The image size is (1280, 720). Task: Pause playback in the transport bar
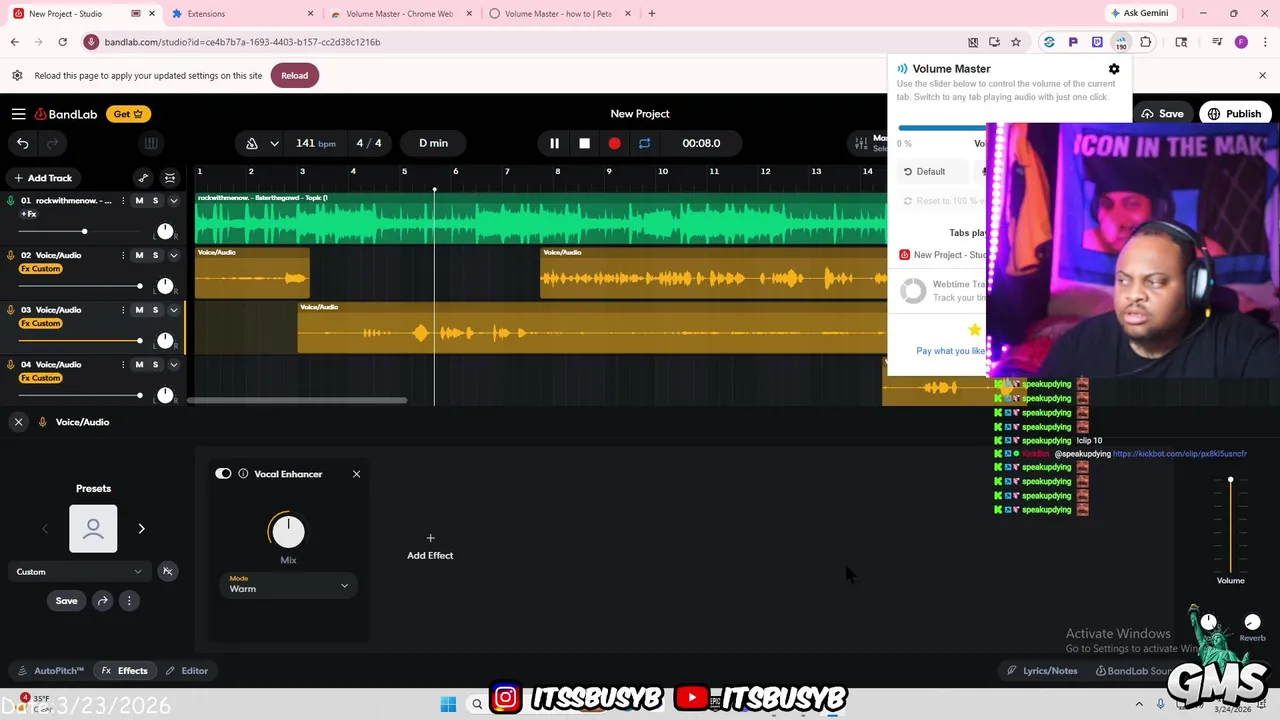click(x=554, y=143)
